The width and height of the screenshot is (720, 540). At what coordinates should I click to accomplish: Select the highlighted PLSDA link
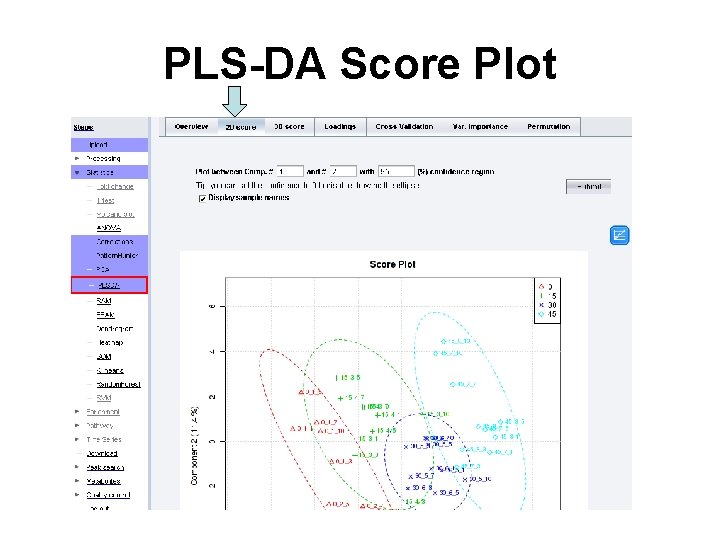(109, 285)
